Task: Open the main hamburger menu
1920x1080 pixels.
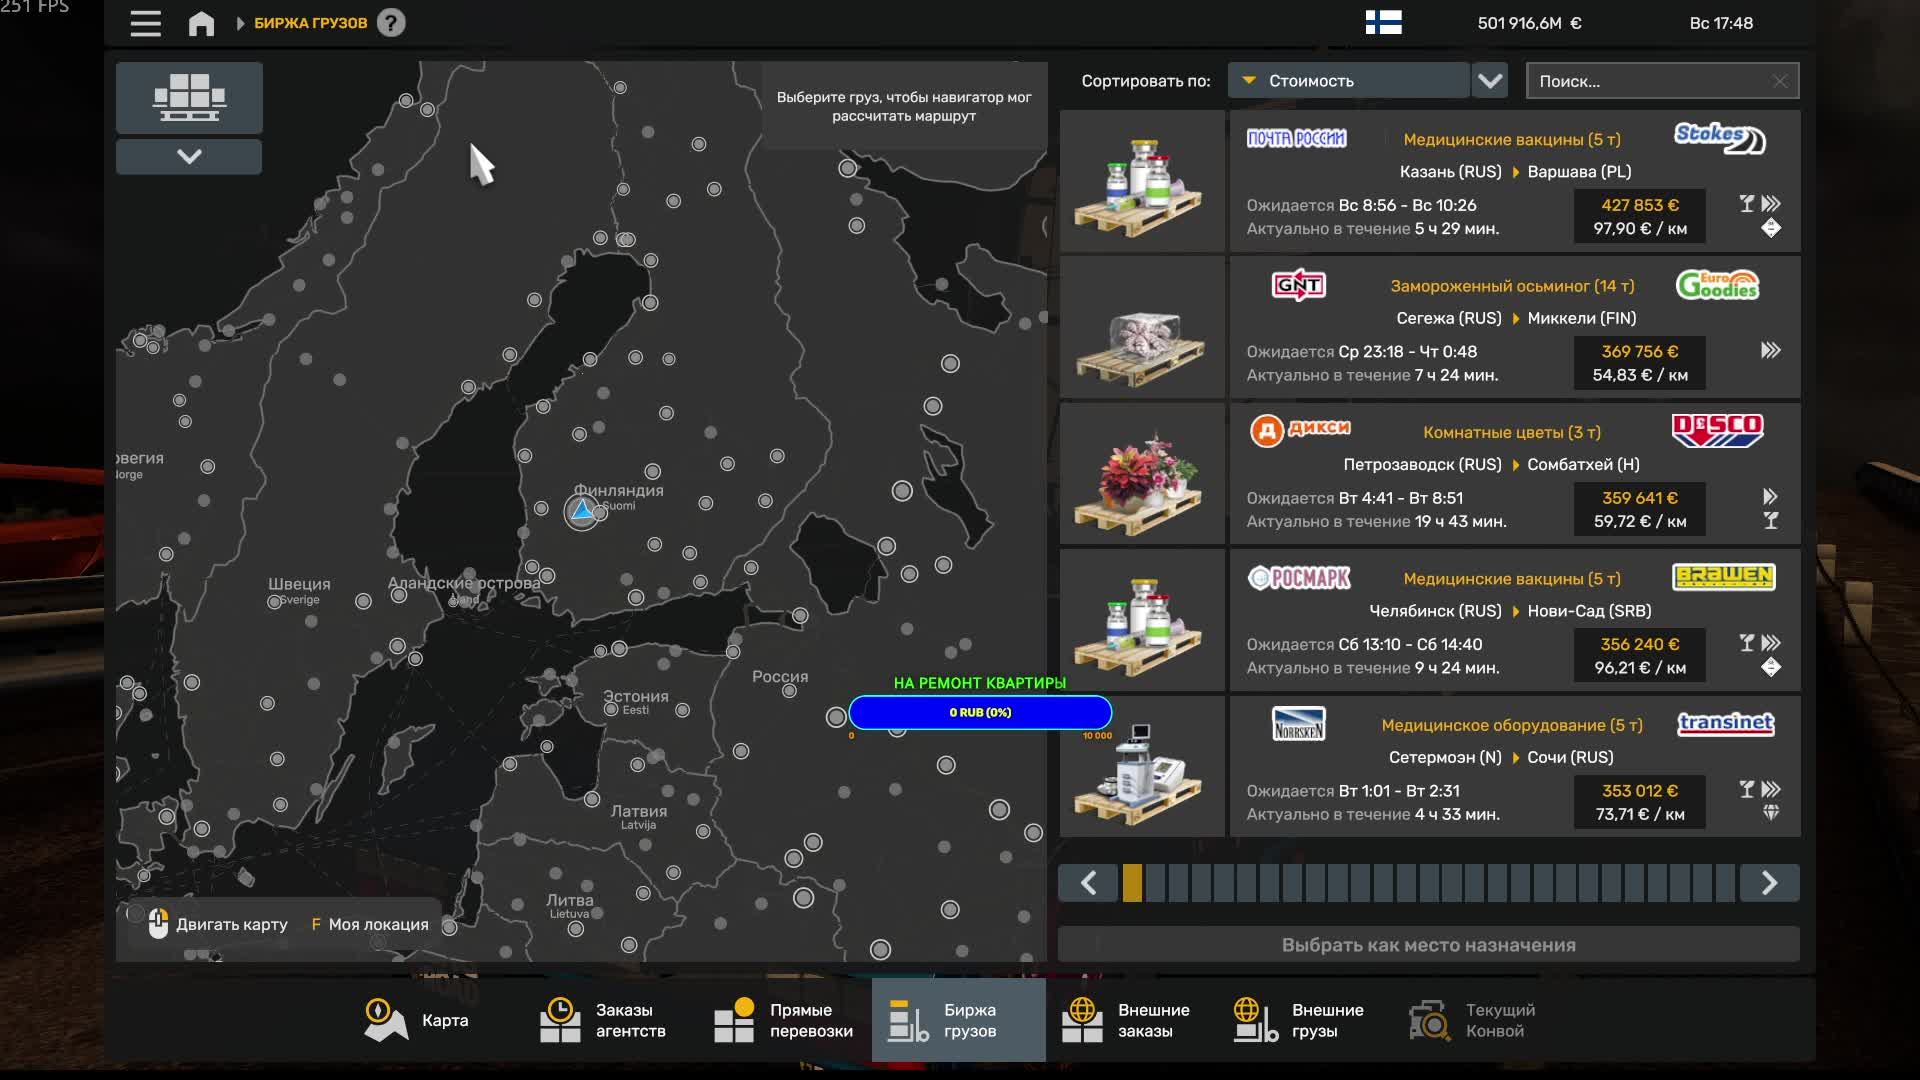Action: pos(145,22)
